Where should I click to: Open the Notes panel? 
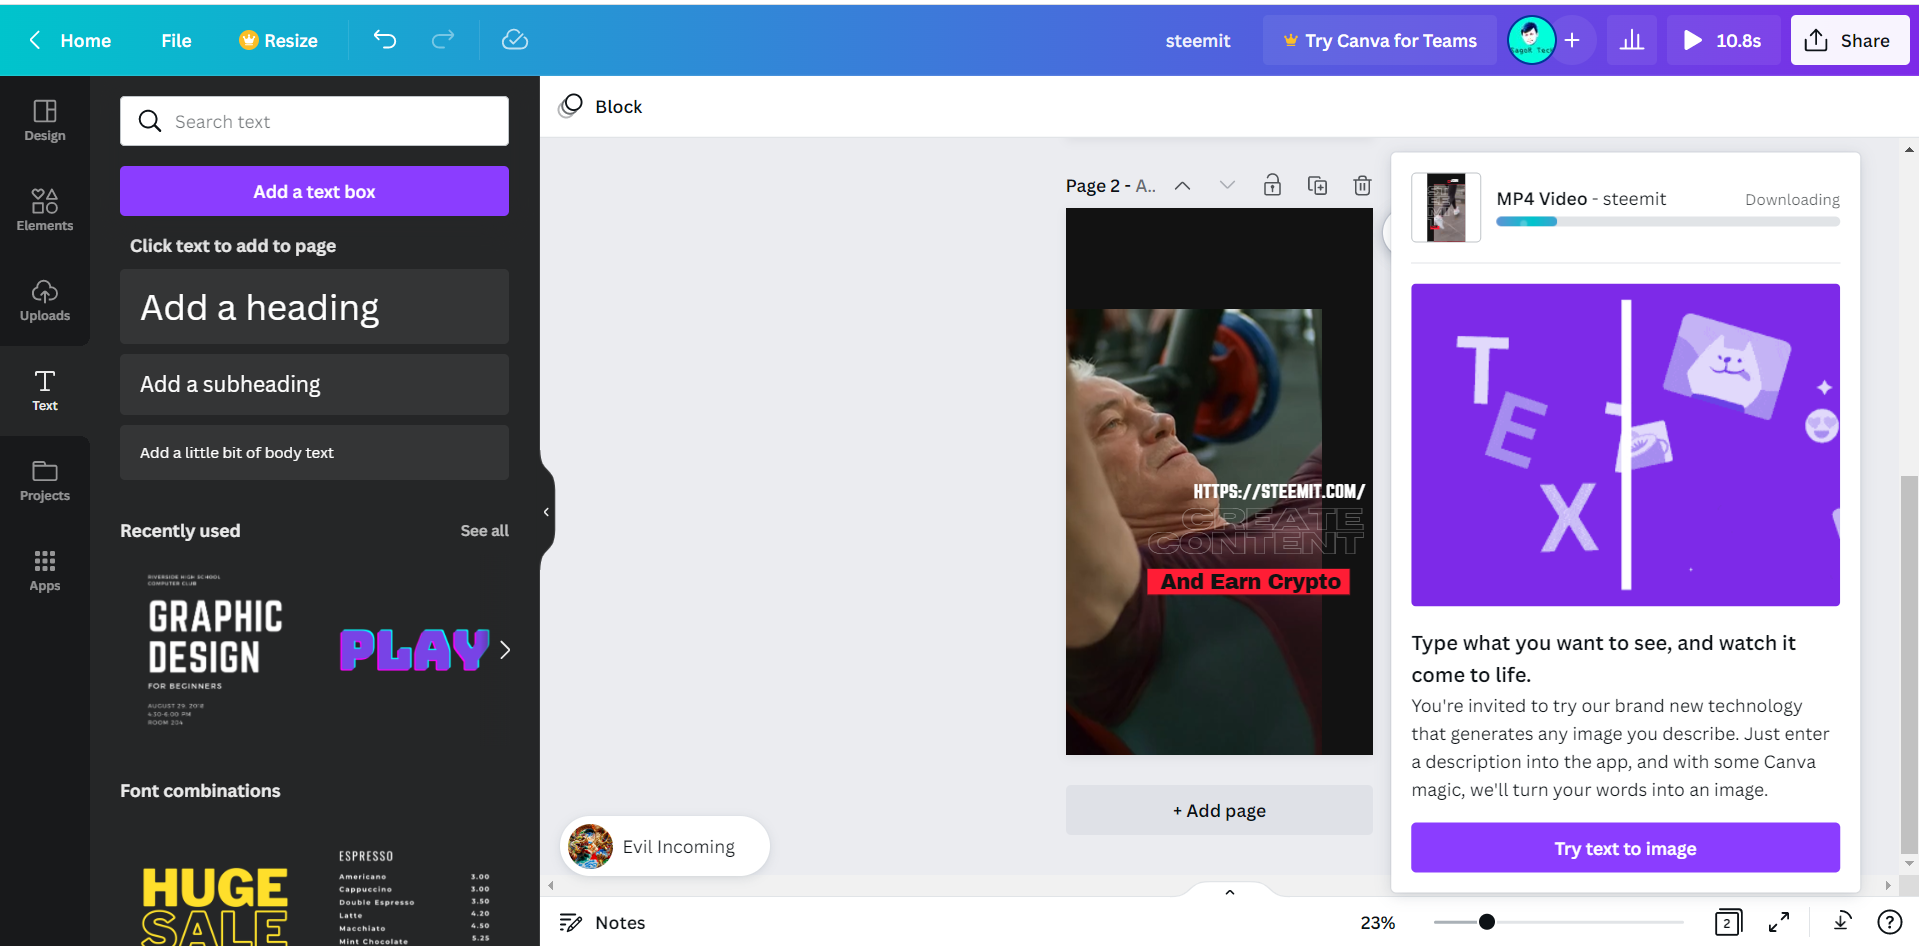tap(602, 923)
